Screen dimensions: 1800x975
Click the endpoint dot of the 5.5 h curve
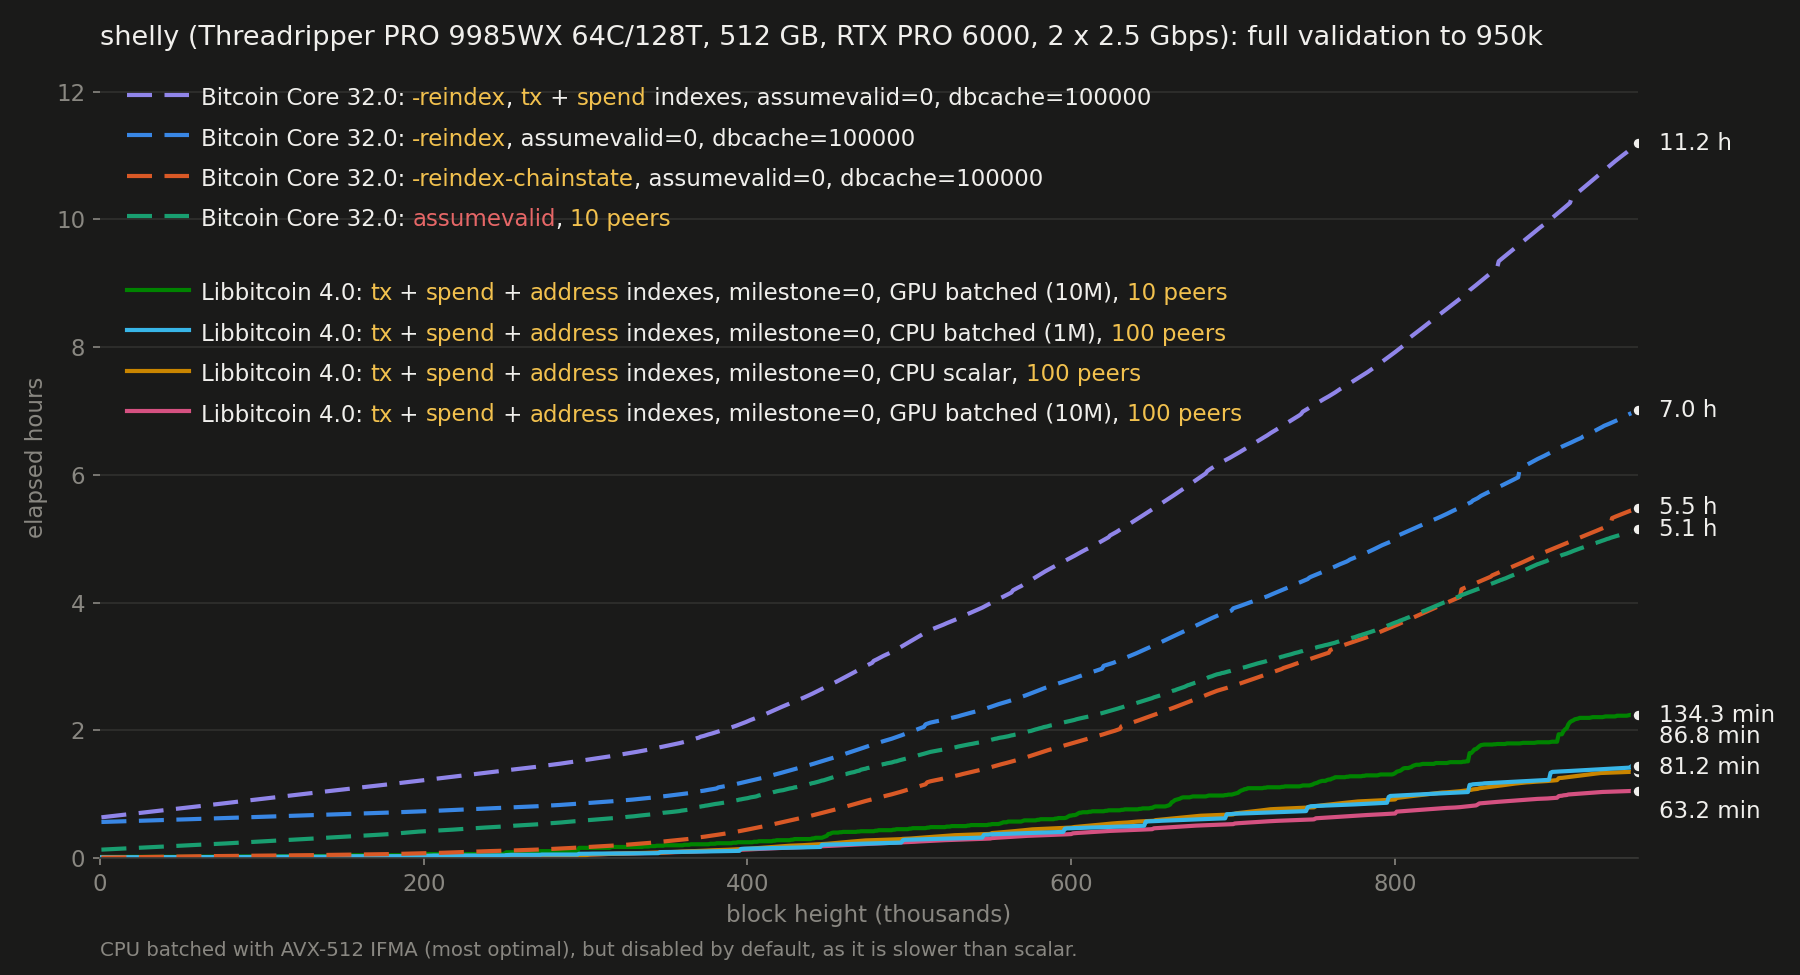pyautogui.click(x=1638, y=508)
